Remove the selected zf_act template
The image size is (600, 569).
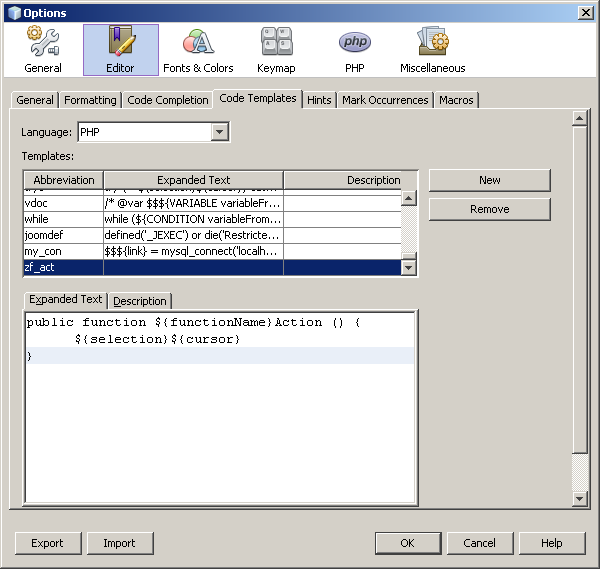pyautogui.click(x=489, y=209)
